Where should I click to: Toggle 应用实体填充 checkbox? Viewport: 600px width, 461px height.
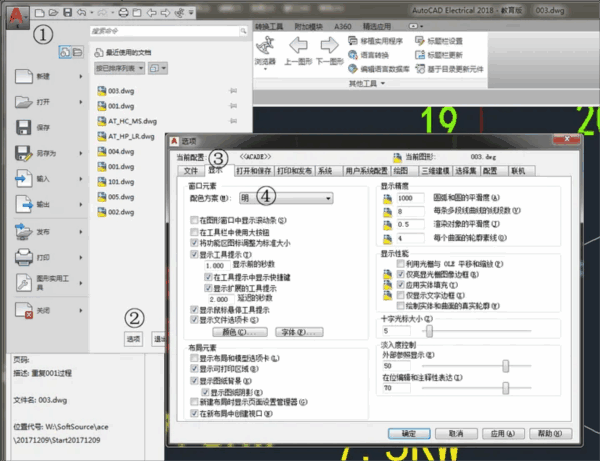point(387,283)
